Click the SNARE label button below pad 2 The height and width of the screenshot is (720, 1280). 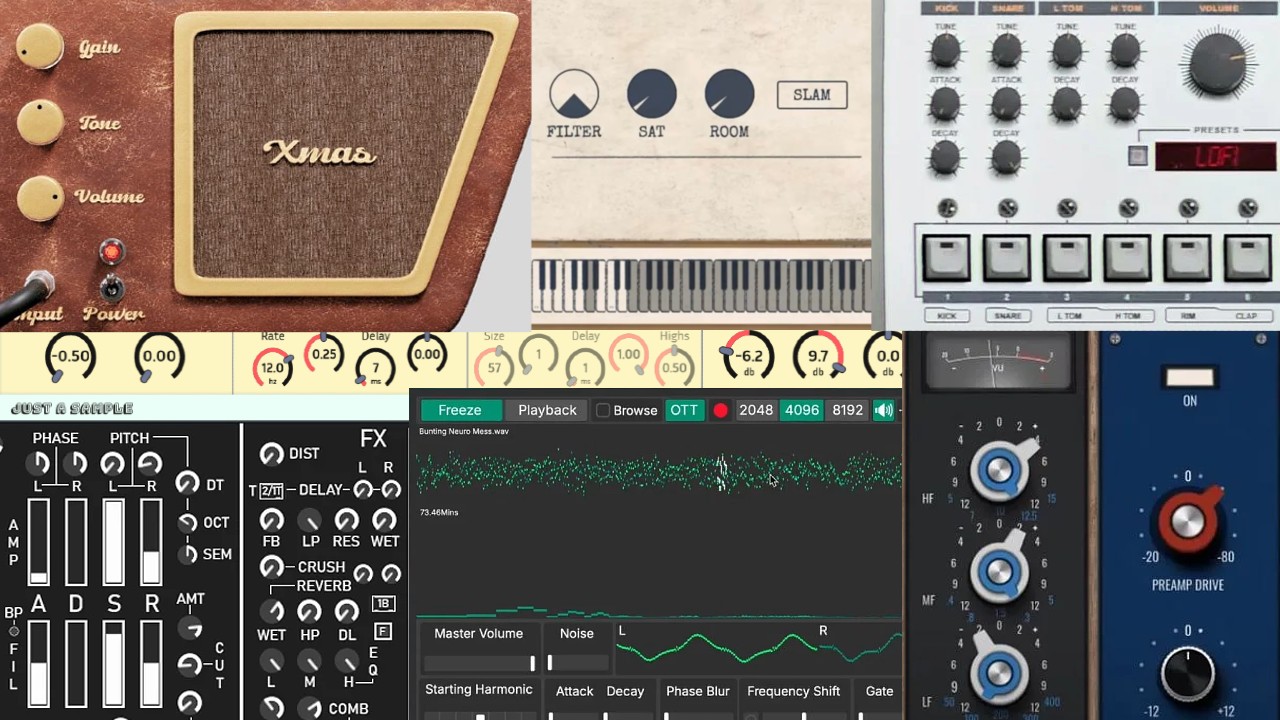pos(1008,316)
